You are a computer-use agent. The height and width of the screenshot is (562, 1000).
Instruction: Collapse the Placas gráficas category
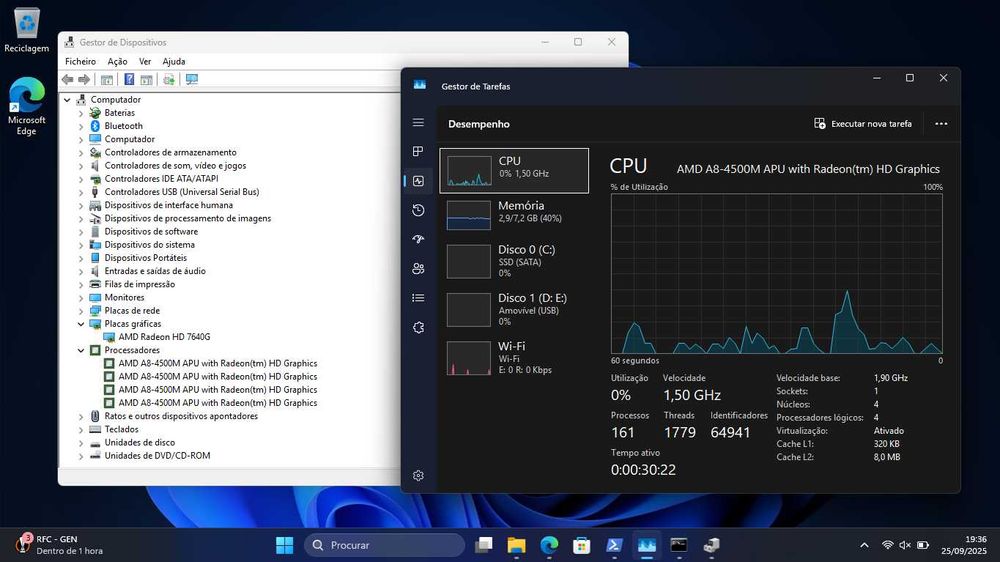click(81, 324)
